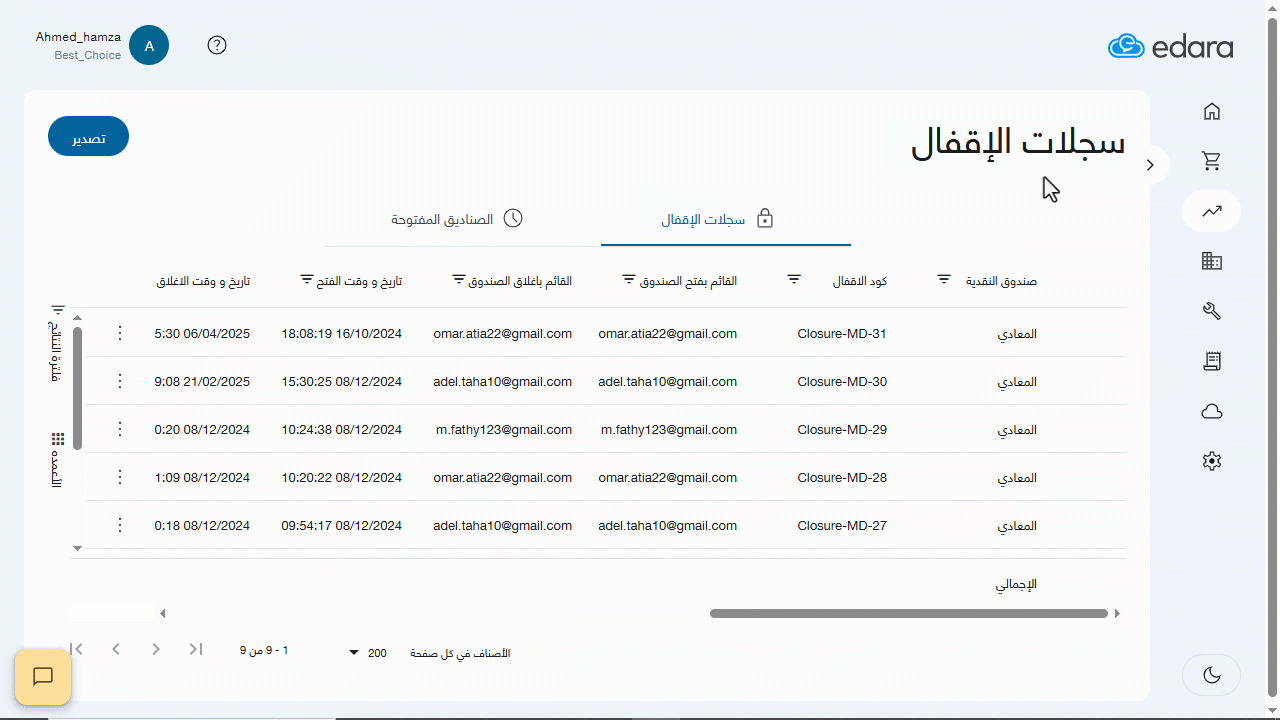The height and width of the screenshot is (720, 1280).
Task: Filter the القائم بفتح الصندوق column
Action: [629, 279]
